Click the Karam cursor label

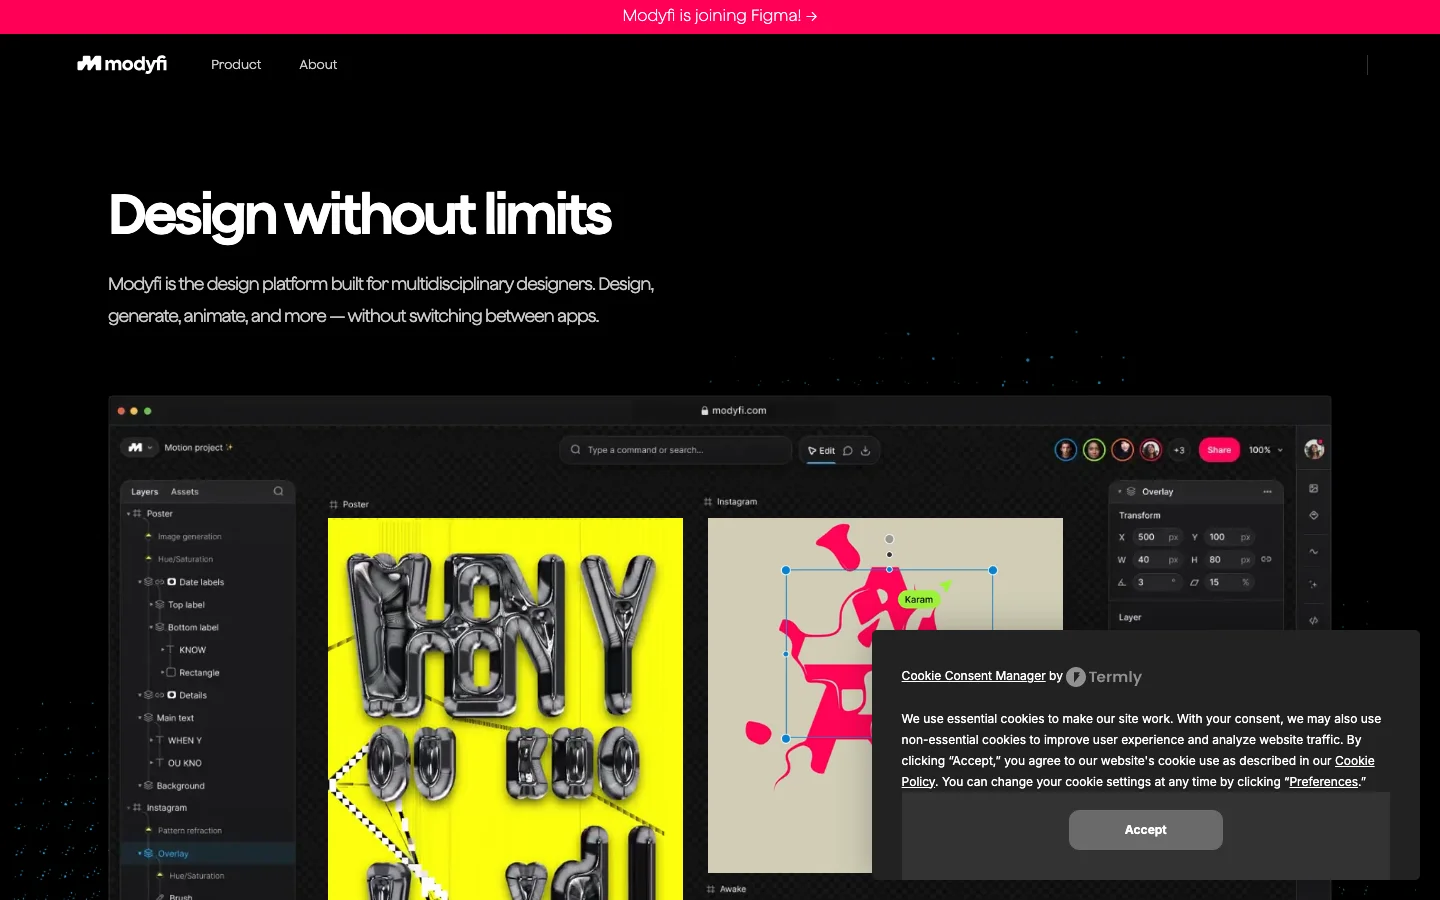click(918, 600)
